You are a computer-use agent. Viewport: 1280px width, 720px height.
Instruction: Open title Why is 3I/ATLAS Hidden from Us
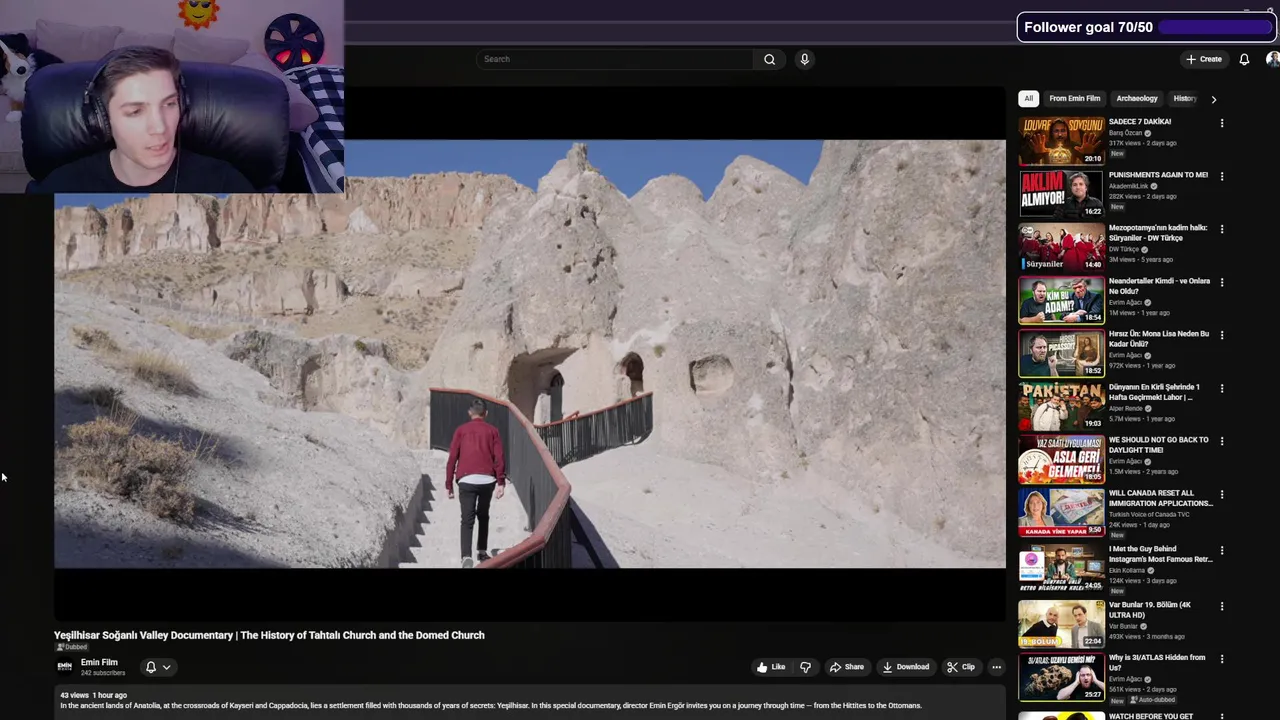[x=1157, y=662]
